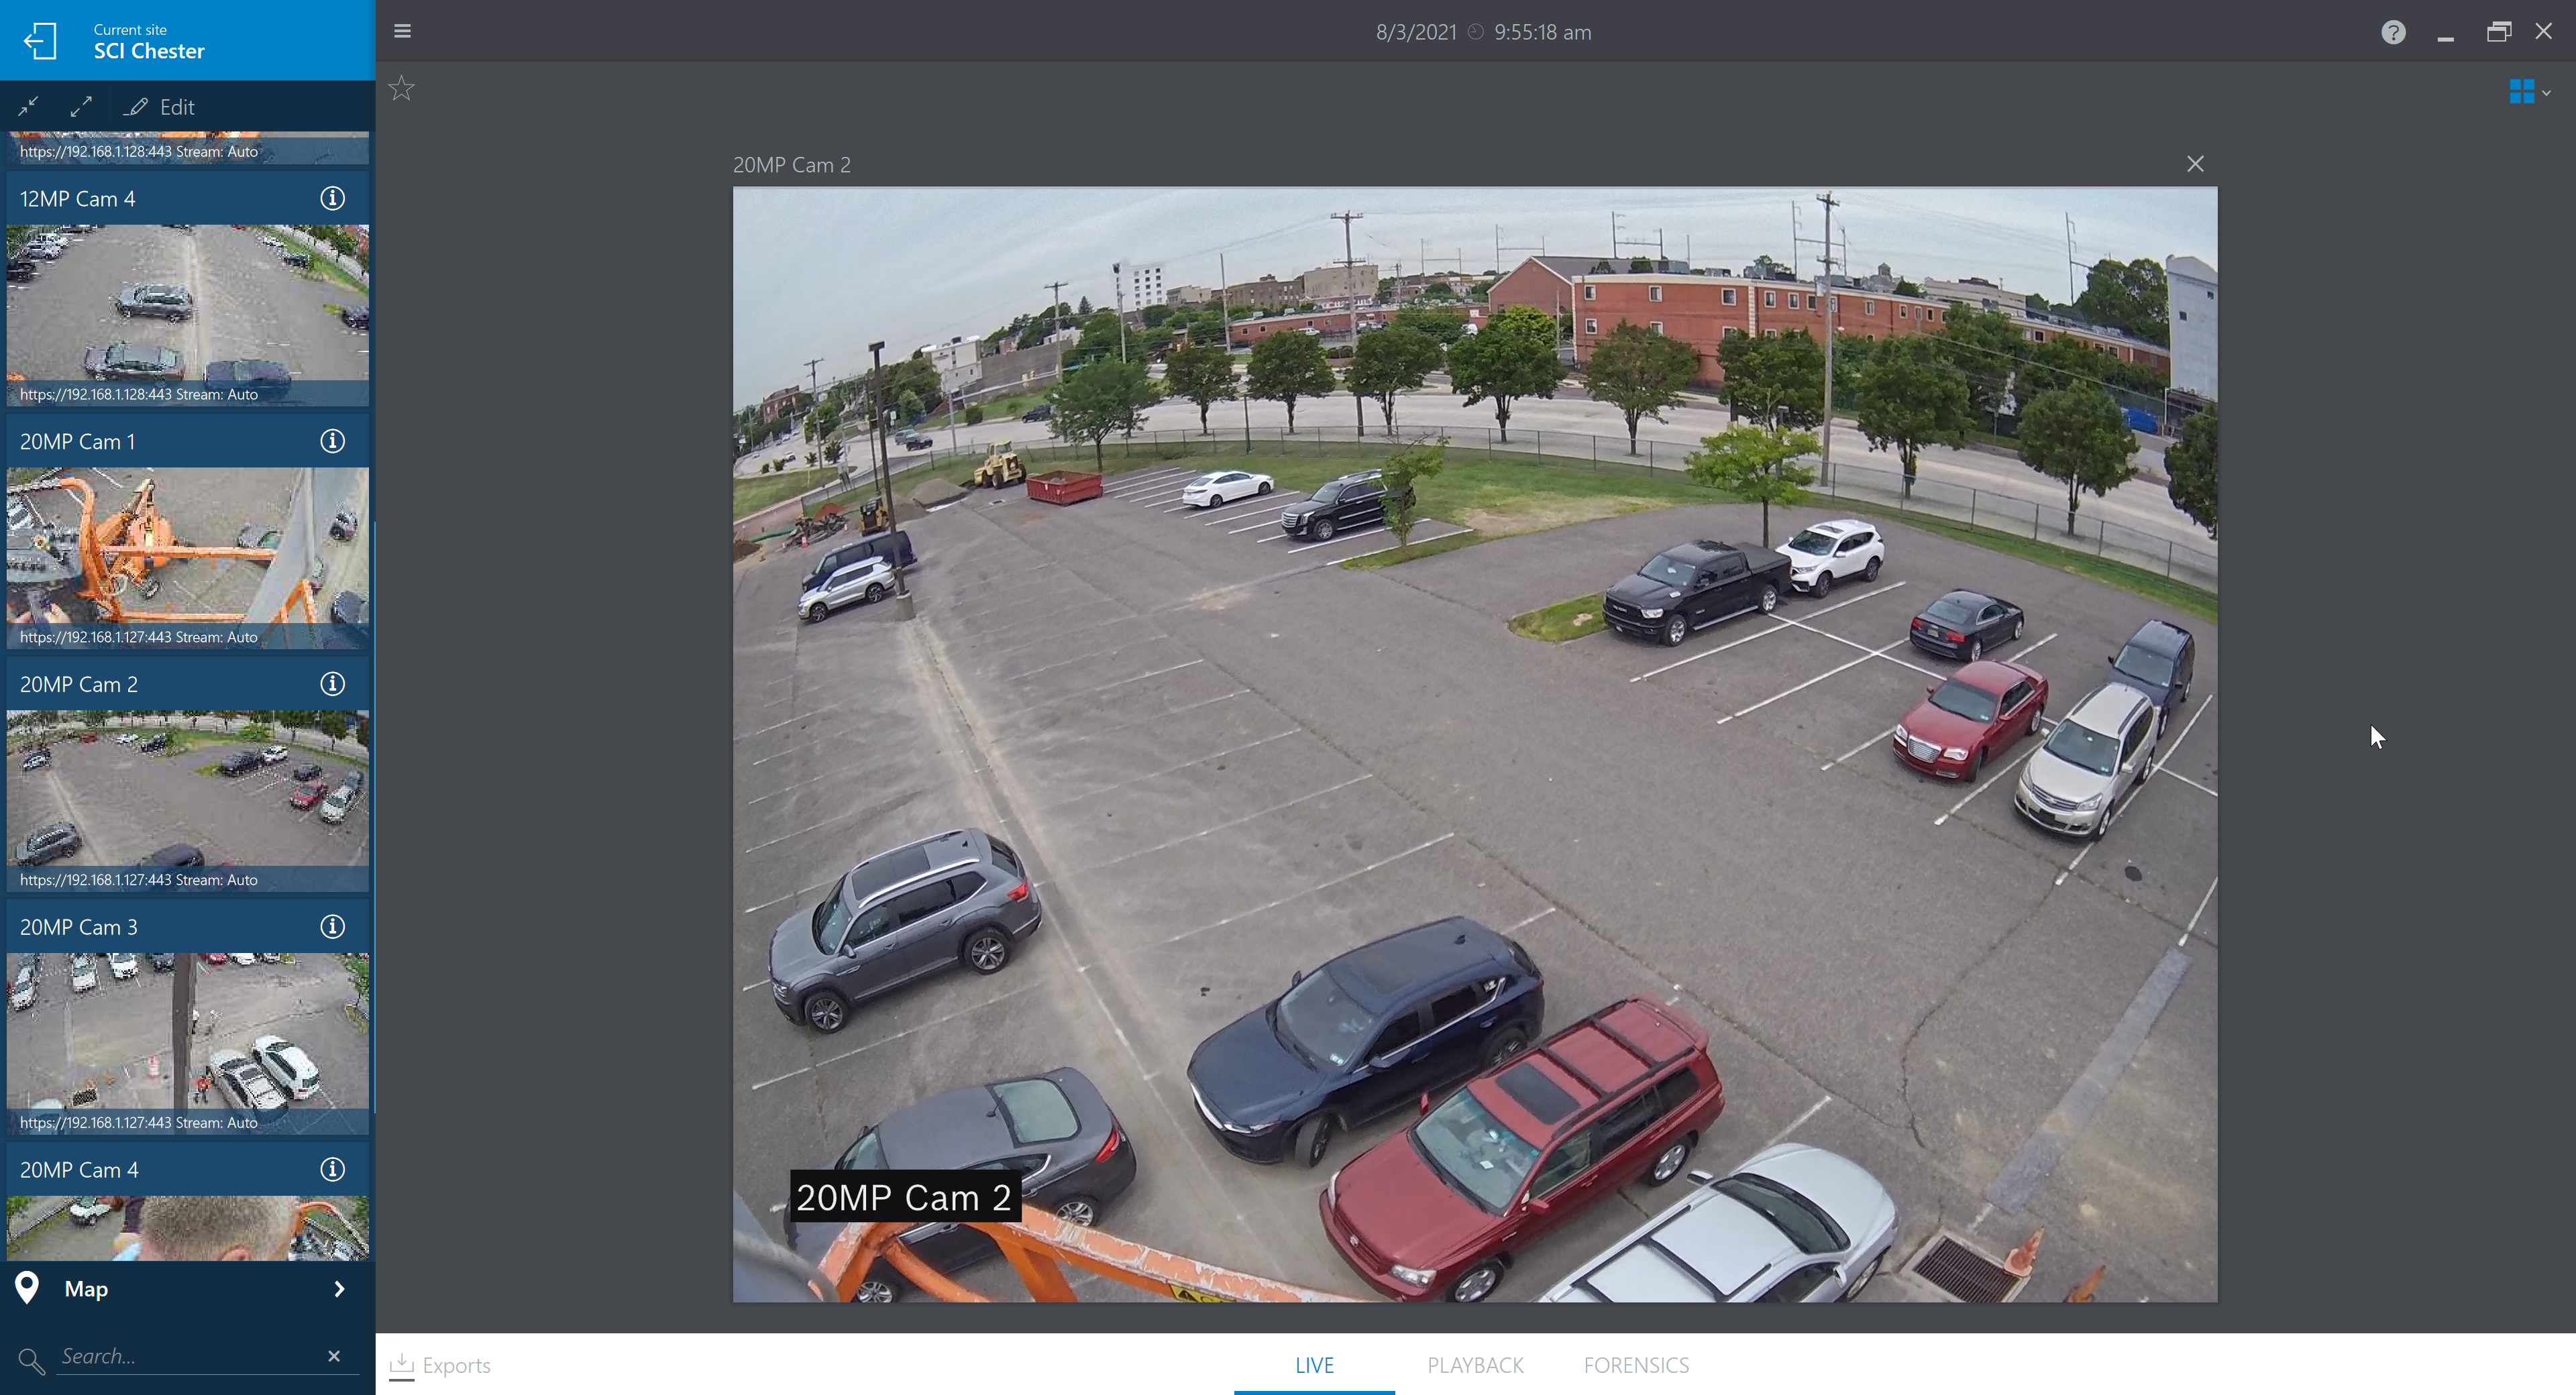This screenshot has height=1395, width=2576.
Task: Show info for 20MP Cam 3
Action: tap(332, 927)
